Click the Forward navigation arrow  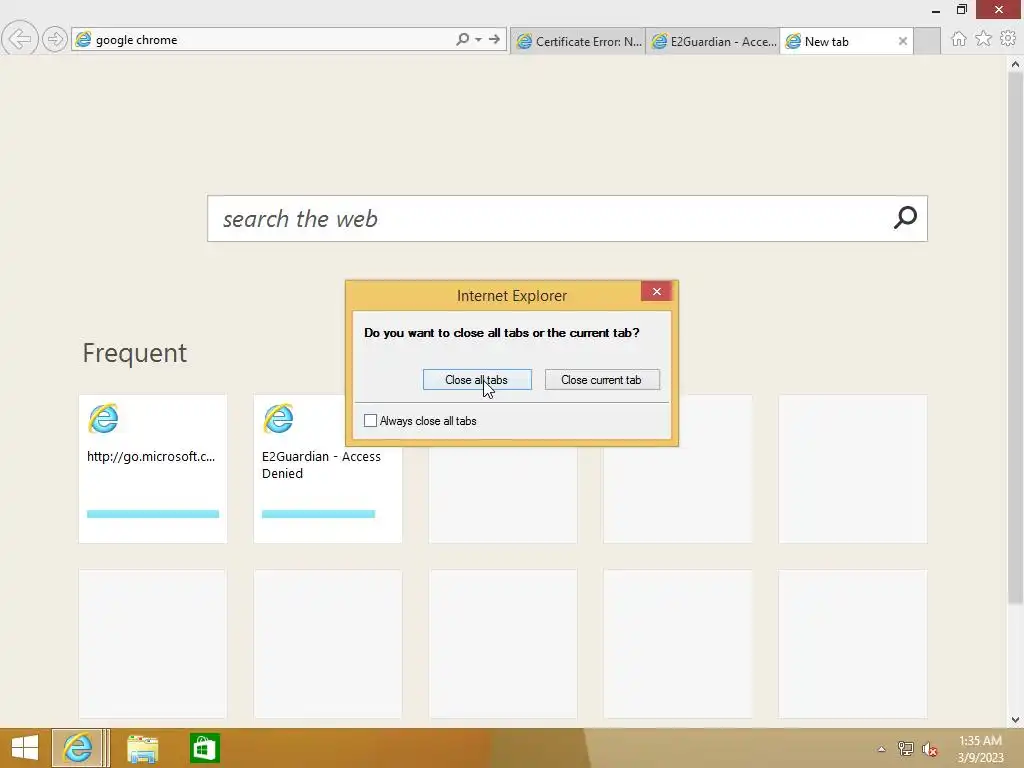pos(55,39)
